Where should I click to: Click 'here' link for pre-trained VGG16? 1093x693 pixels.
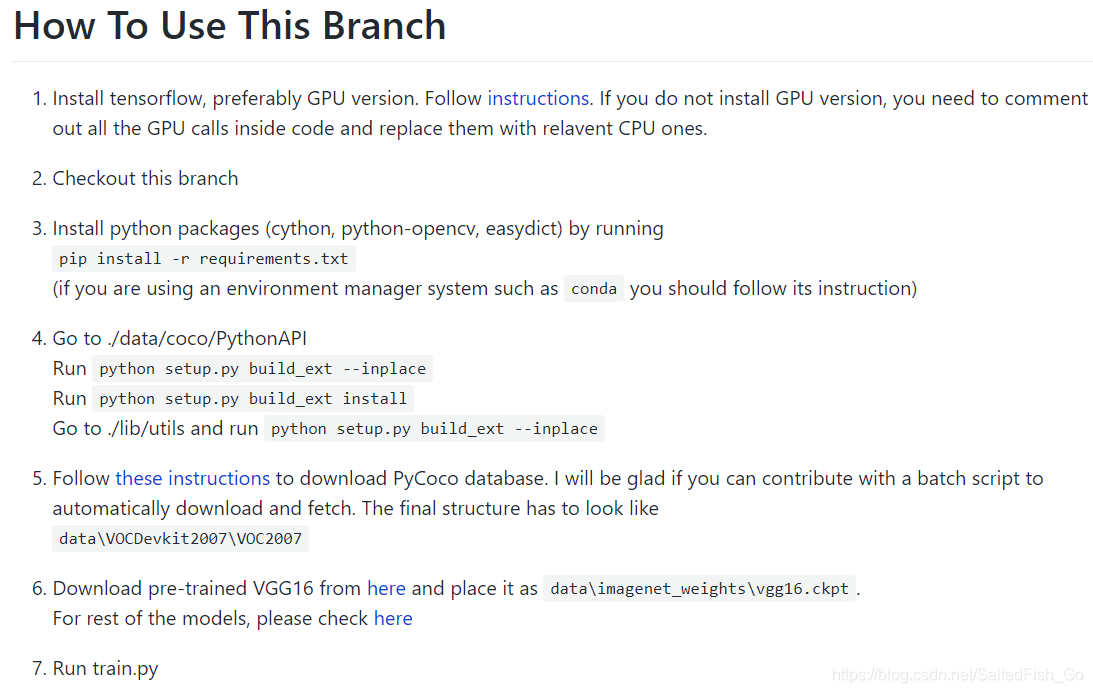[386, 588]
